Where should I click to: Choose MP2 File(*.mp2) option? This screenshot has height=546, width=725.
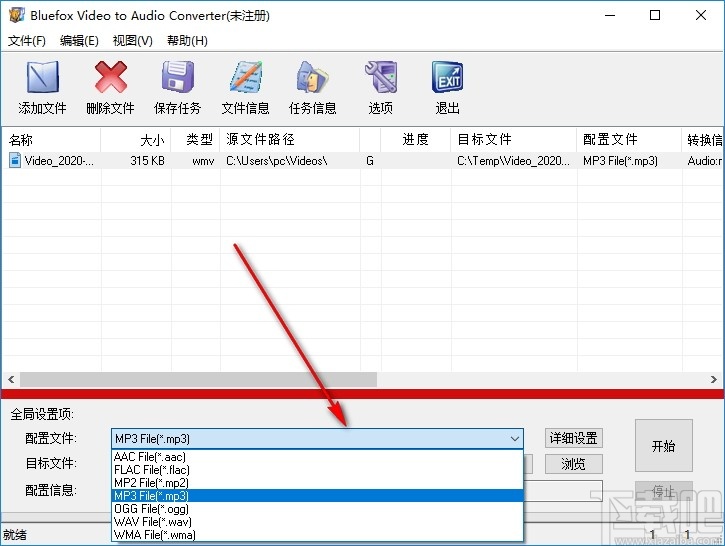[x=317, y=483]
